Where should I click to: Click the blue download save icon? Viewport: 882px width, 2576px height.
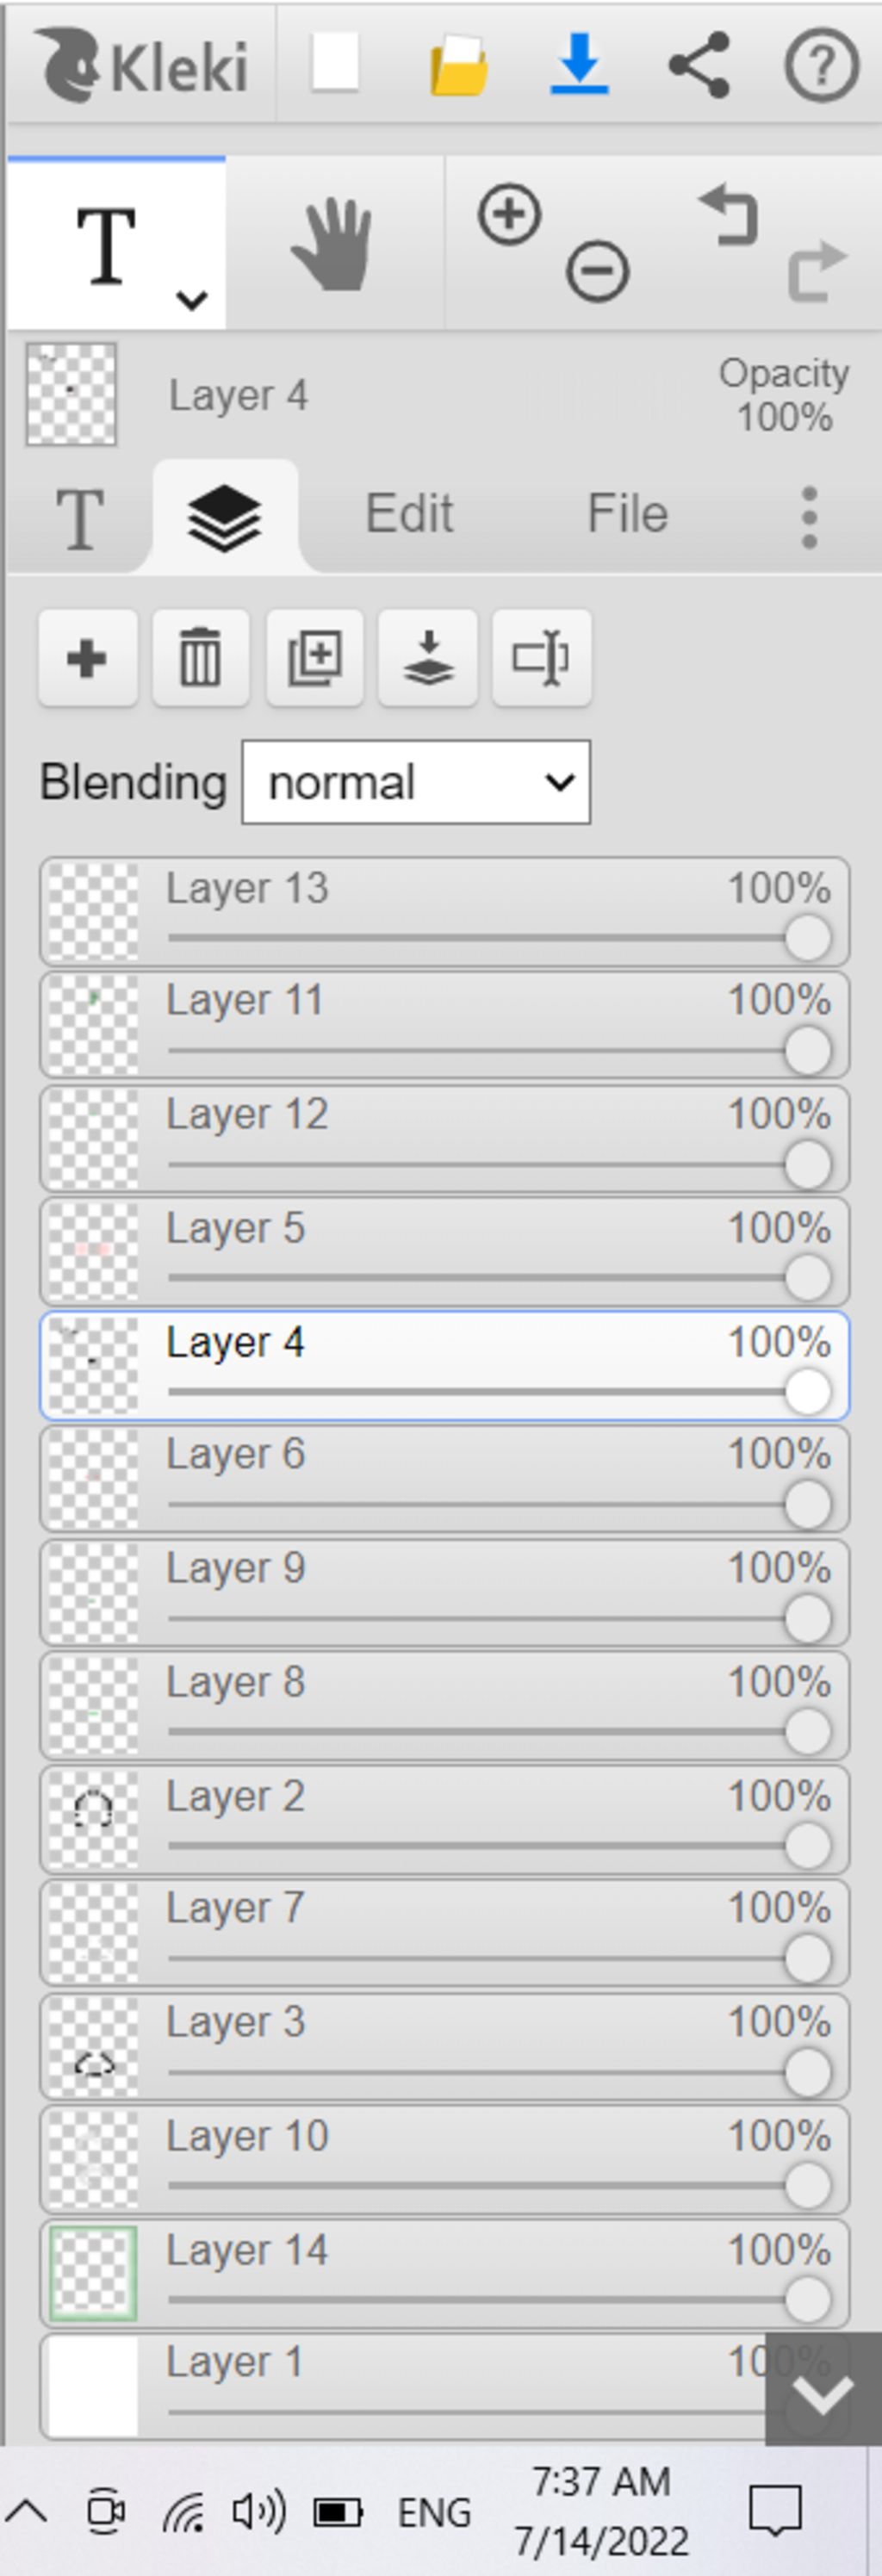click(579, 64)
